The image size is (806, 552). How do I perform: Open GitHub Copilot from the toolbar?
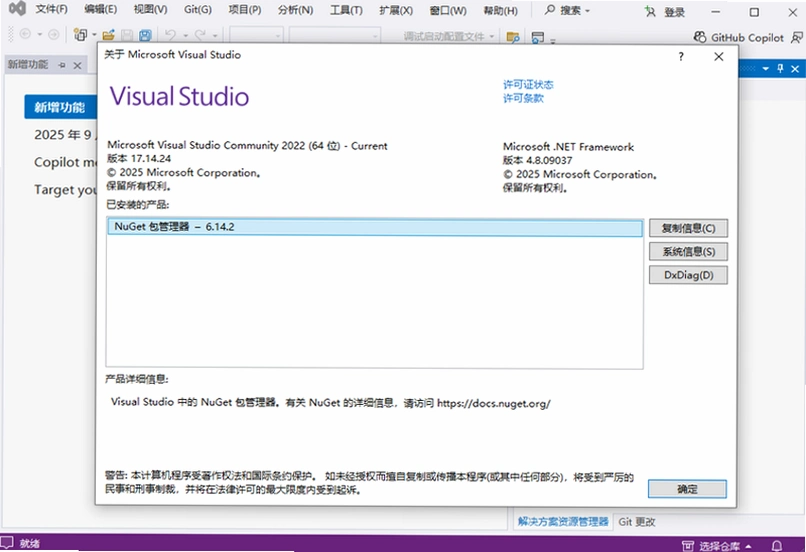(x=739, y=38)
